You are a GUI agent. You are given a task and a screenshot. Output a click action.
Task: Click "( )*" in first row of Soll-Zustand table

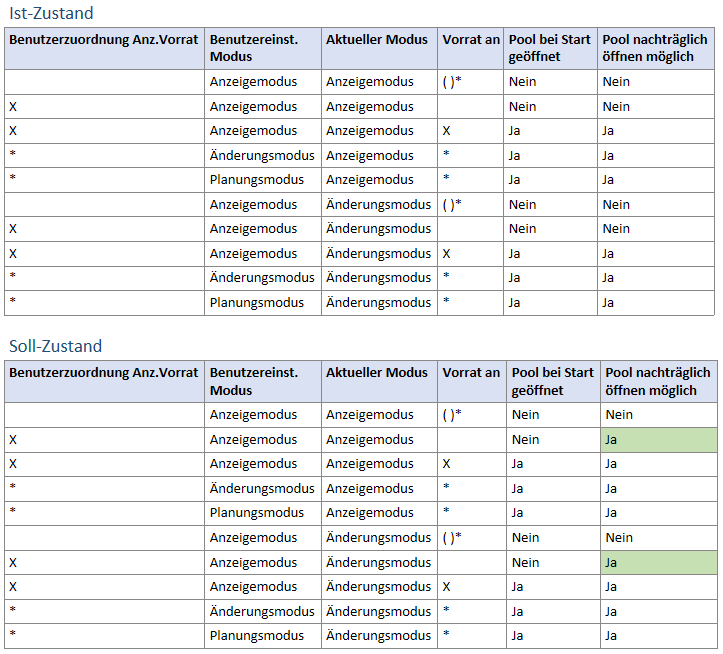[x=452, y=415]
